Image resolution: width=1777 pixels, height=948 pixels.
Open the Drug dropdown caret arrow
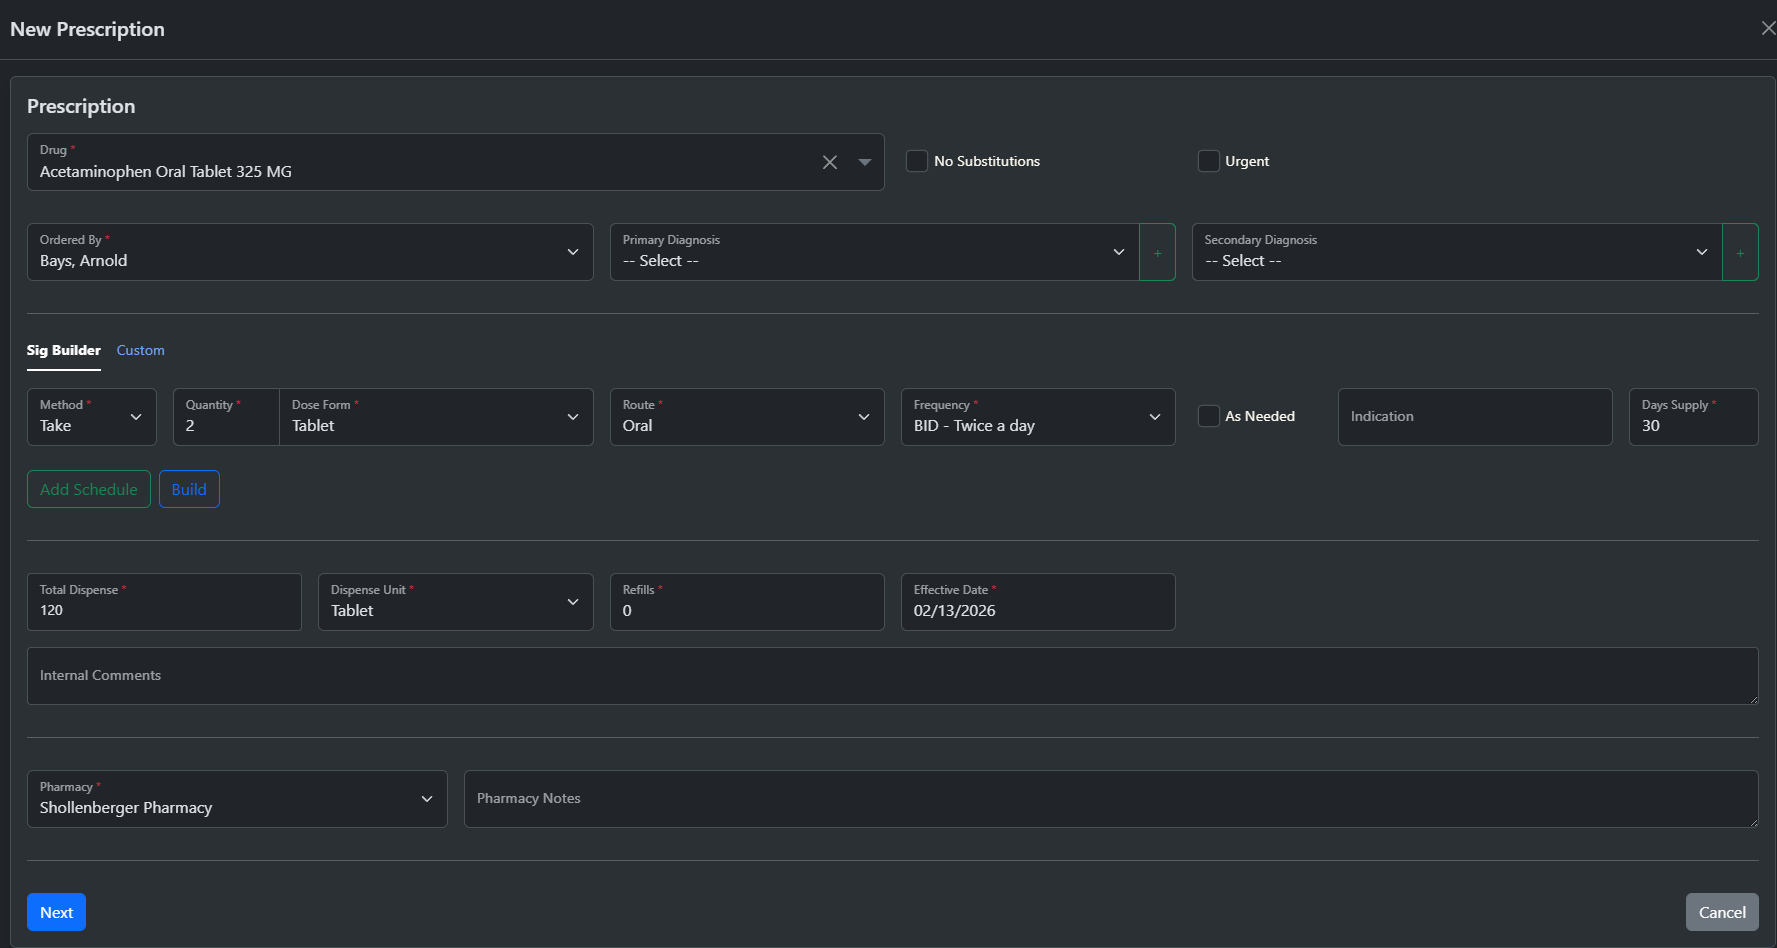coord(865,162)
